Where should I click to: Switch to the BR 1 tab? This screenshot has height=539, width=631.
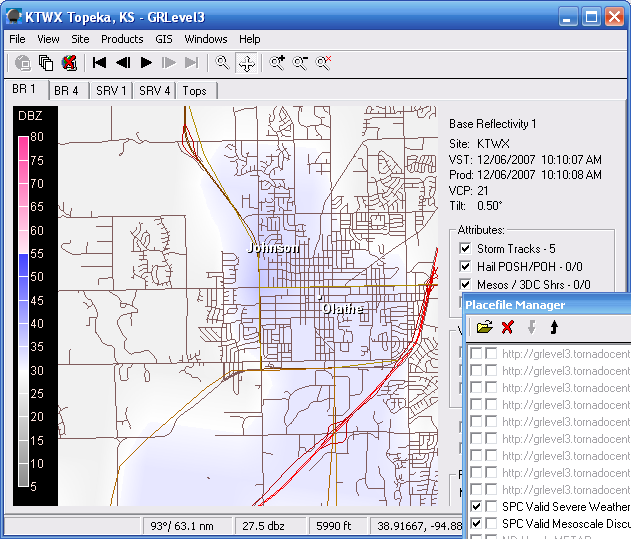pos(26,89)
